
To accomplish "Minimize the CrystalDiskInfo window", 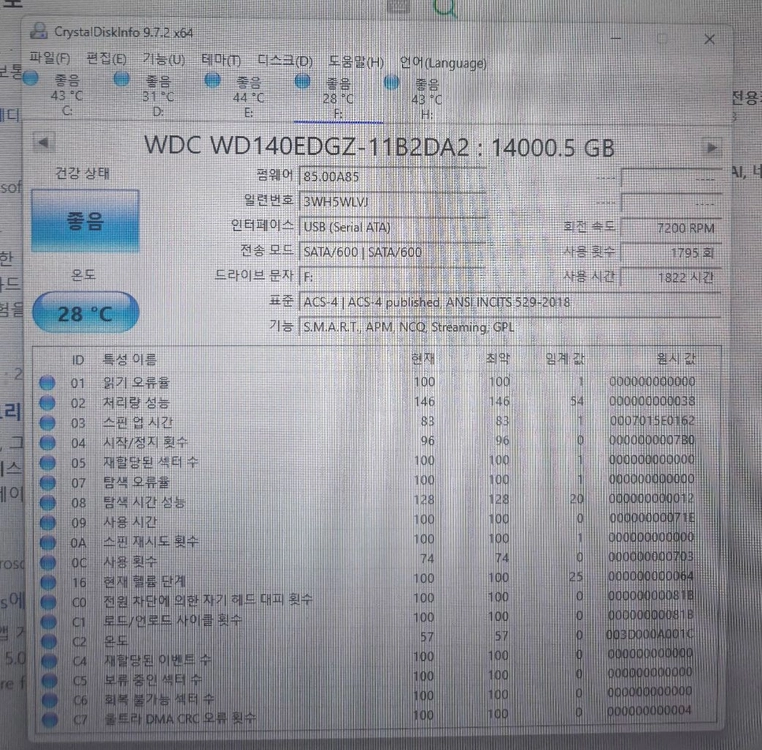I will click(x=616, y=38).
